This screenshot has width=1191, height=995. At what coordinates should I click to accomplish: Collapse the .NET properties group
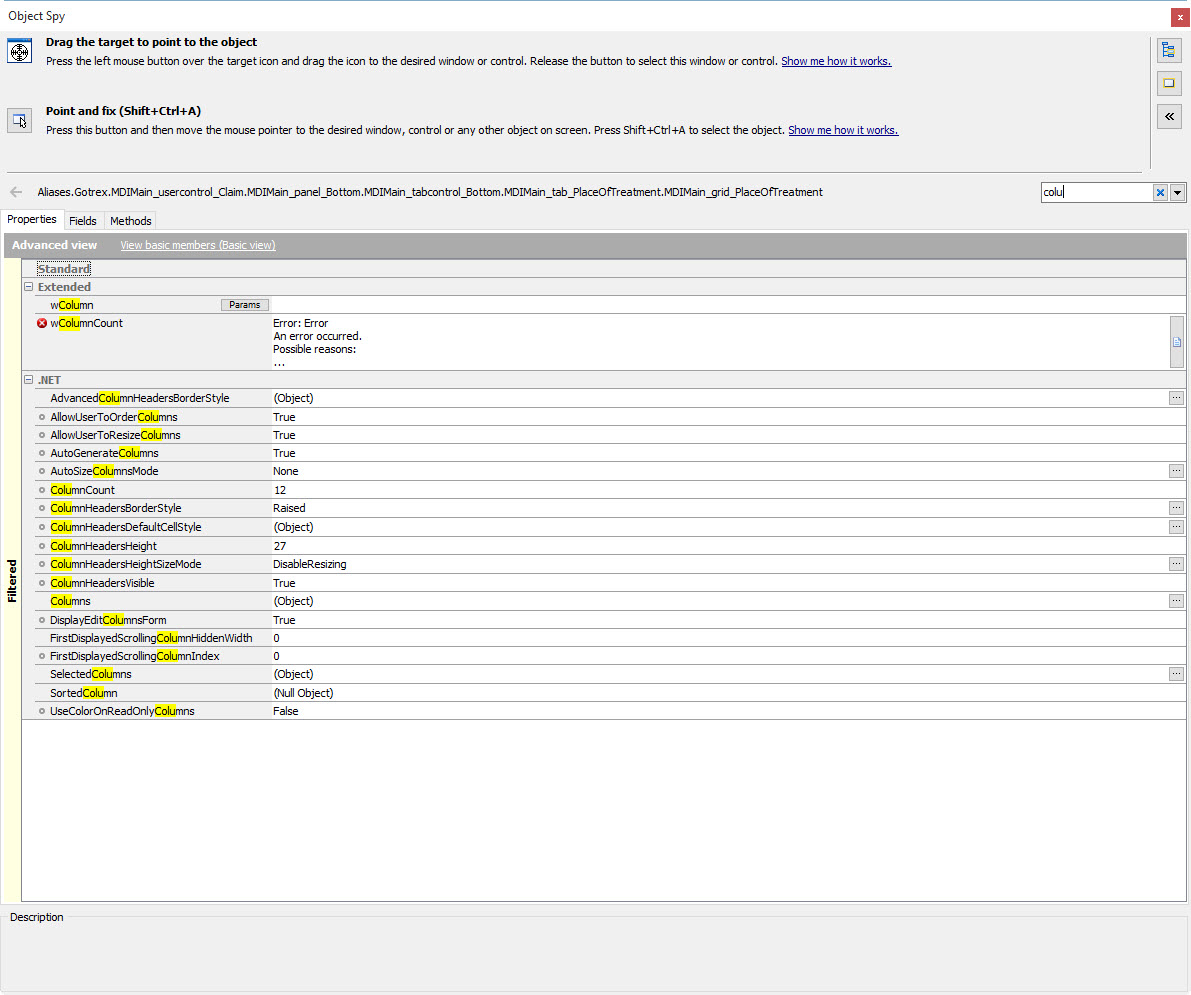point(28,380)
